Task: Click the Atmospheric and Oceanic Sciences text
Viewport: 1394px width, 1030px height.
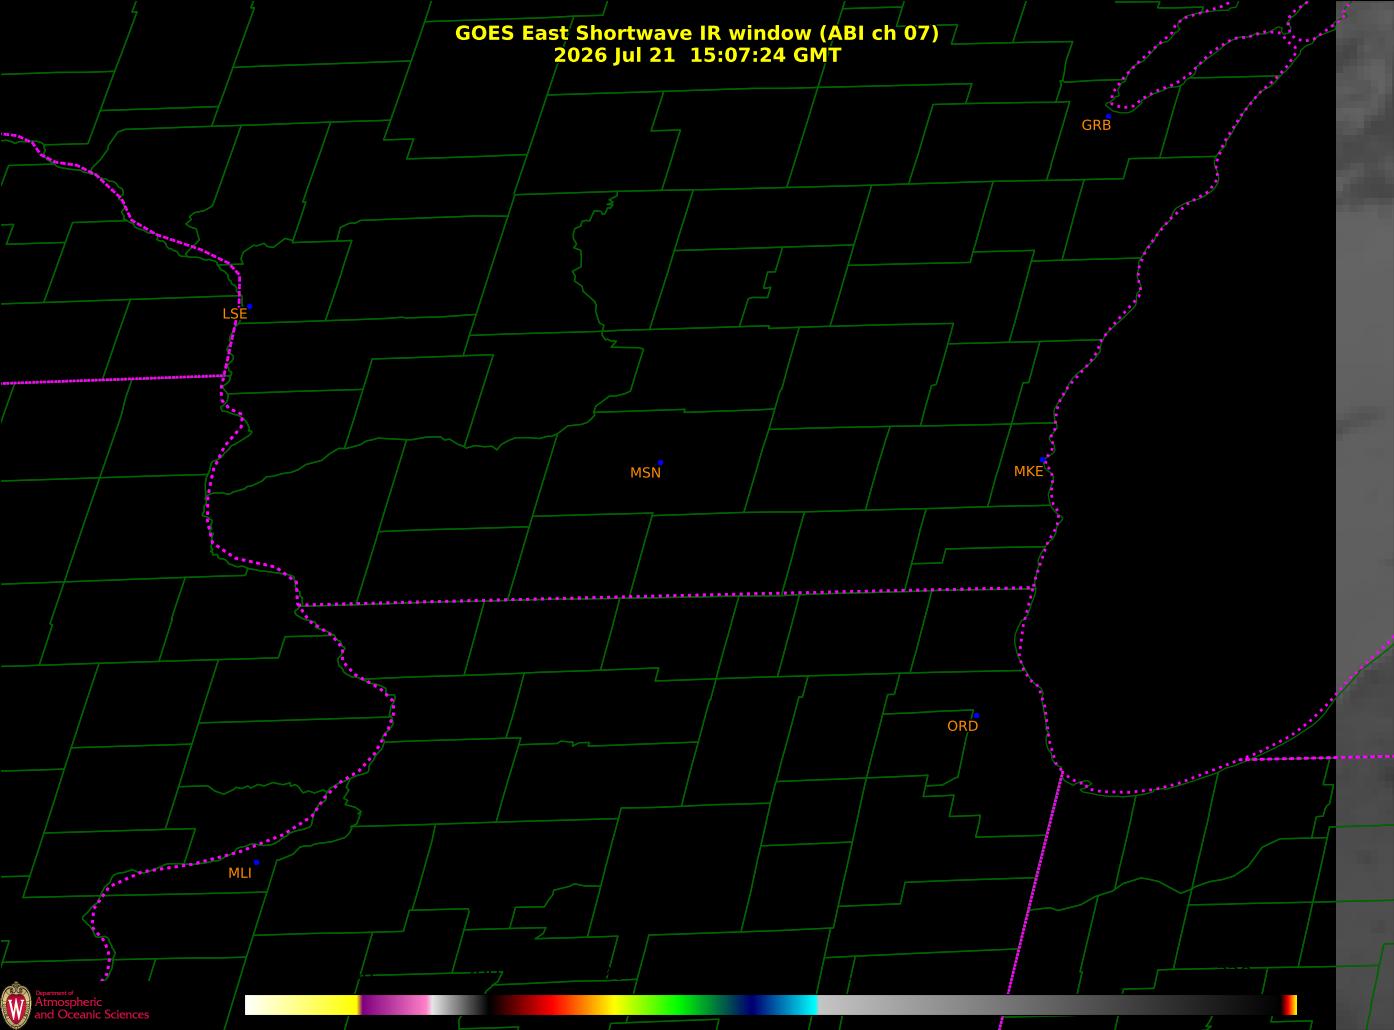Action: pyautogui.click(x=92, y=1008)
